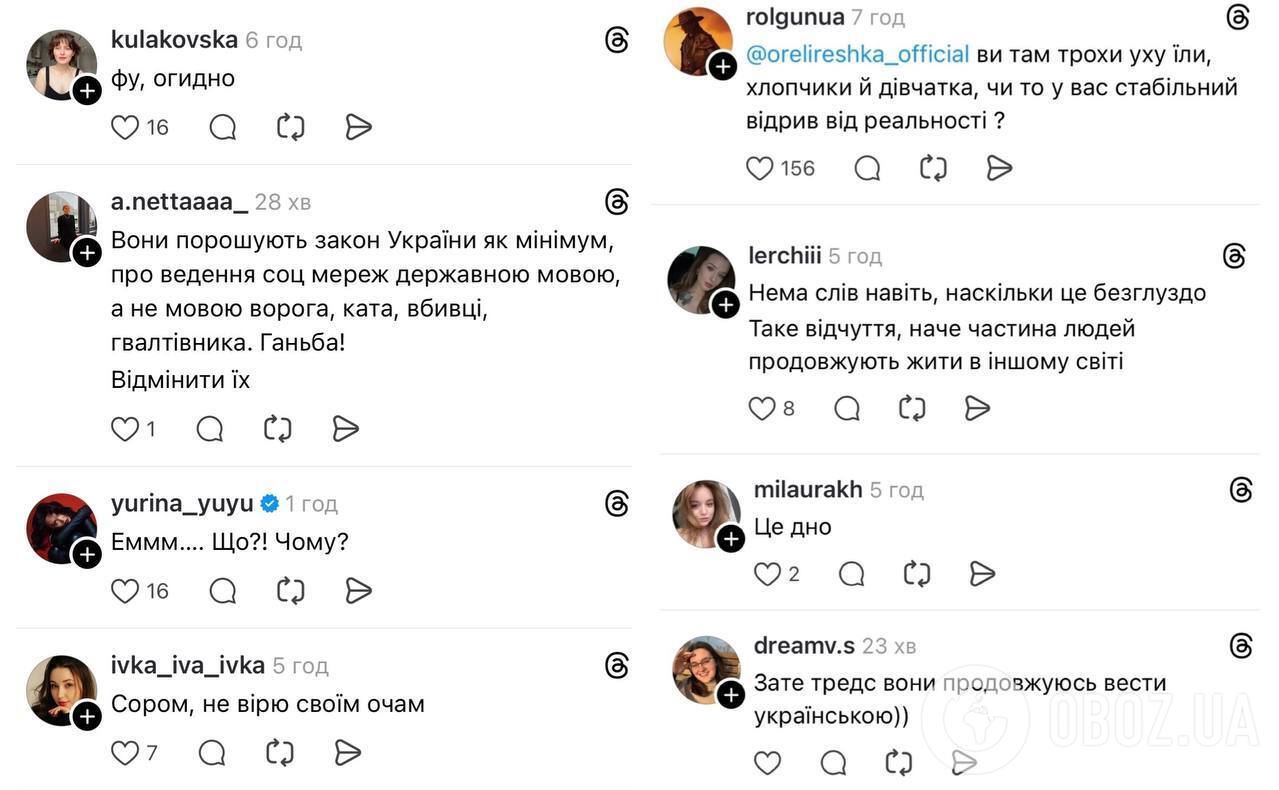
Task: Open reply icon under milaurakh's comment
Action: (851, 573)
